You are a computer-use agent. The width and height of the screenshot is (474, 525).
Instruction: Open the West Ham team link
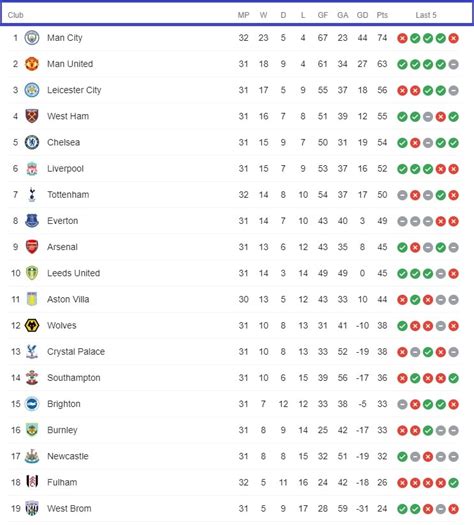(x=68, y=116)
